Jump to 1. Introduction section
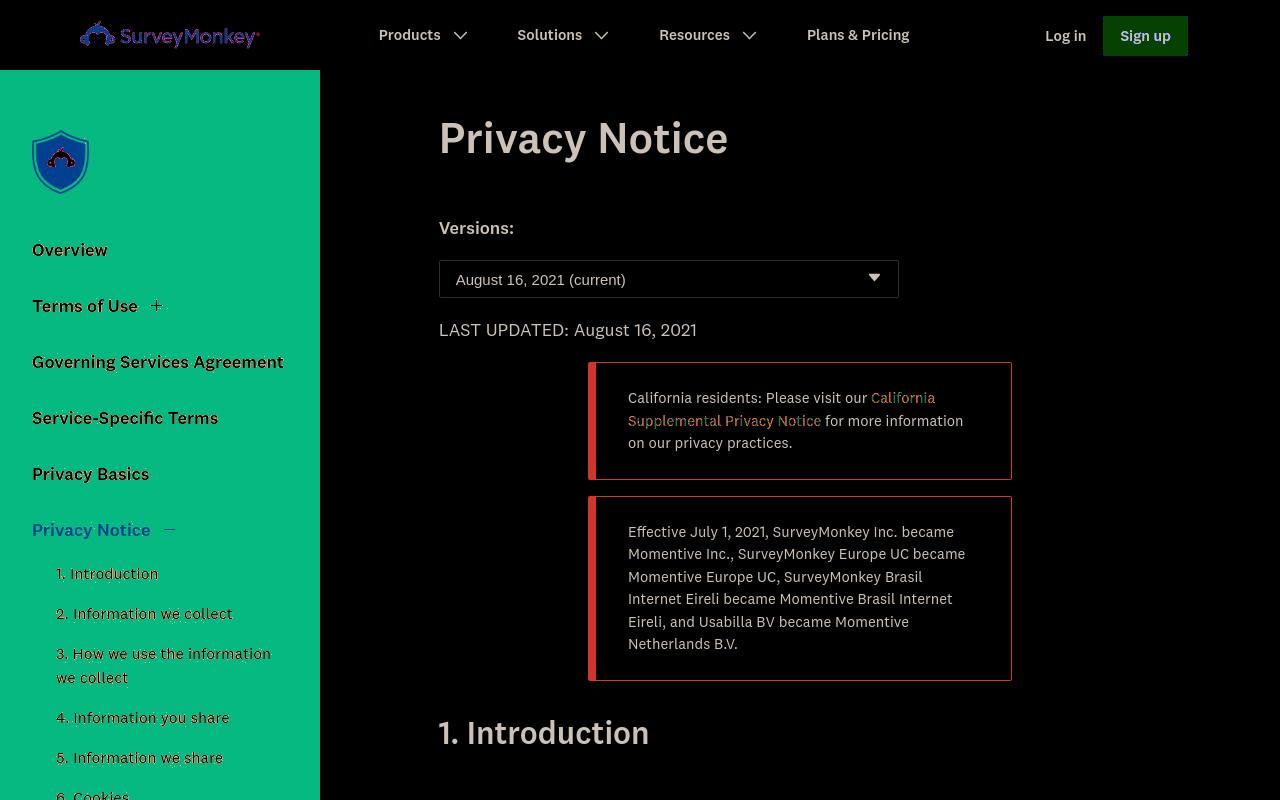1280x800 pixels. pyautogui.click(x=107, y=574)
